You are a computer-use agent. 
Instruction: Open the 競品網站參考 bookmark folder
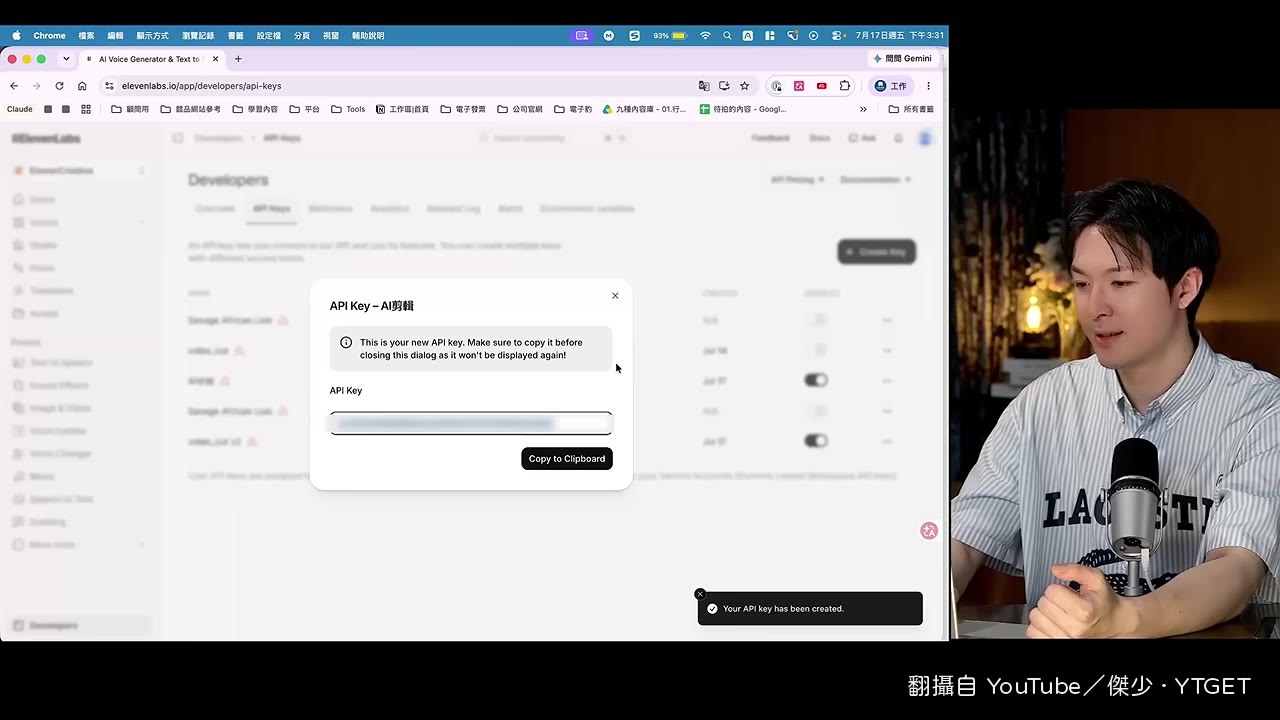click(x=190, y=109)
